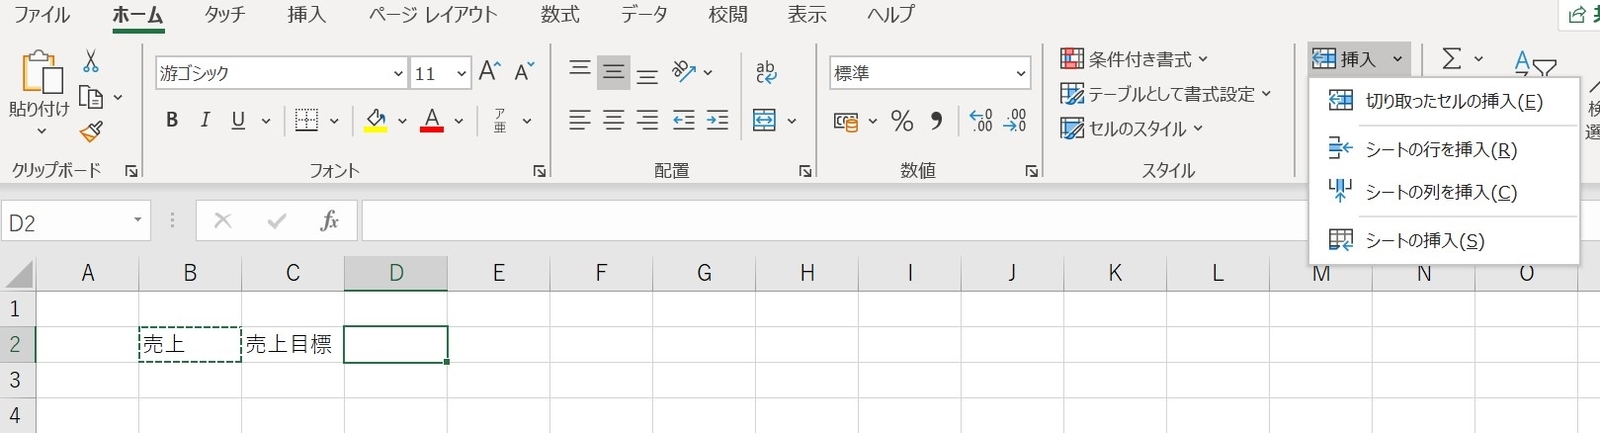
Task: Click the Sort and Filter icon
Action: coord(1535,64)
